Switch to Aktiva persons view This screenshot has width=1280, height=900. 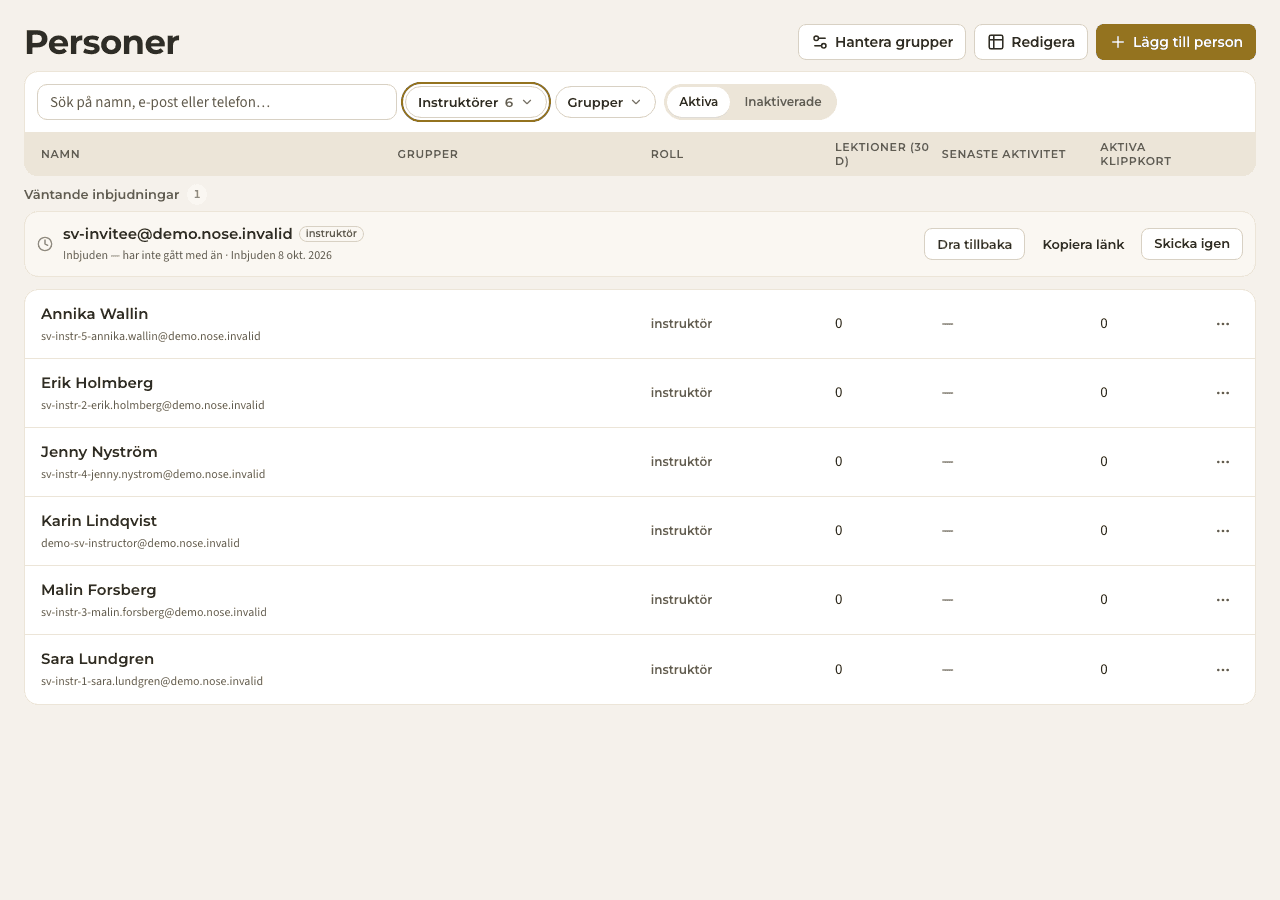(698, 102)
